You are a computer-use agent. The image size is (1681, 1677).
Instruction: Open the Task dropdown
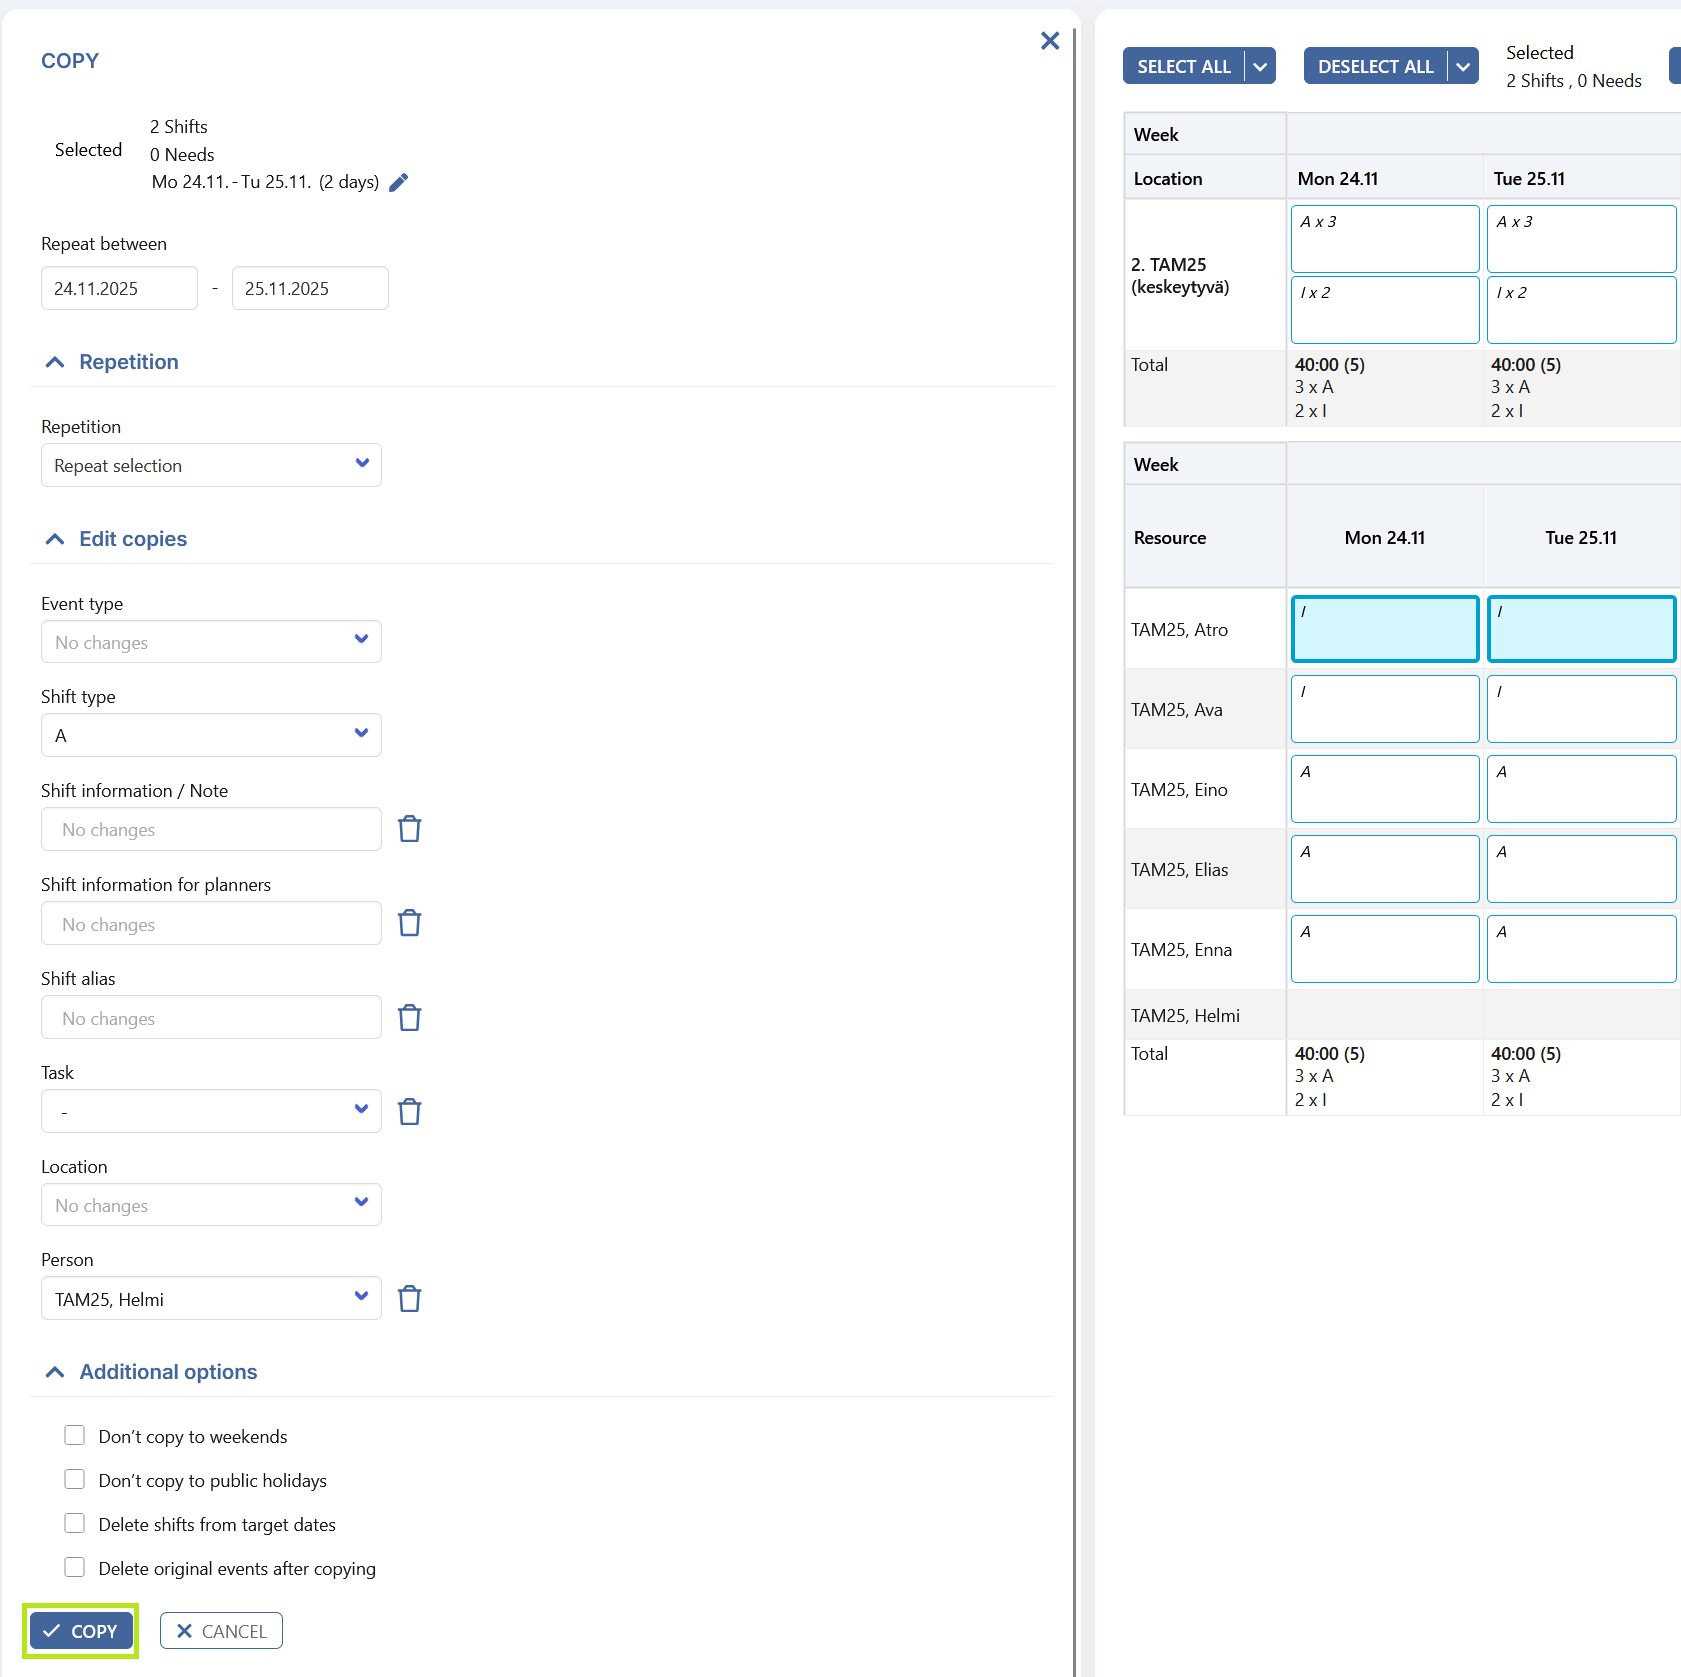click(211, 1111)
